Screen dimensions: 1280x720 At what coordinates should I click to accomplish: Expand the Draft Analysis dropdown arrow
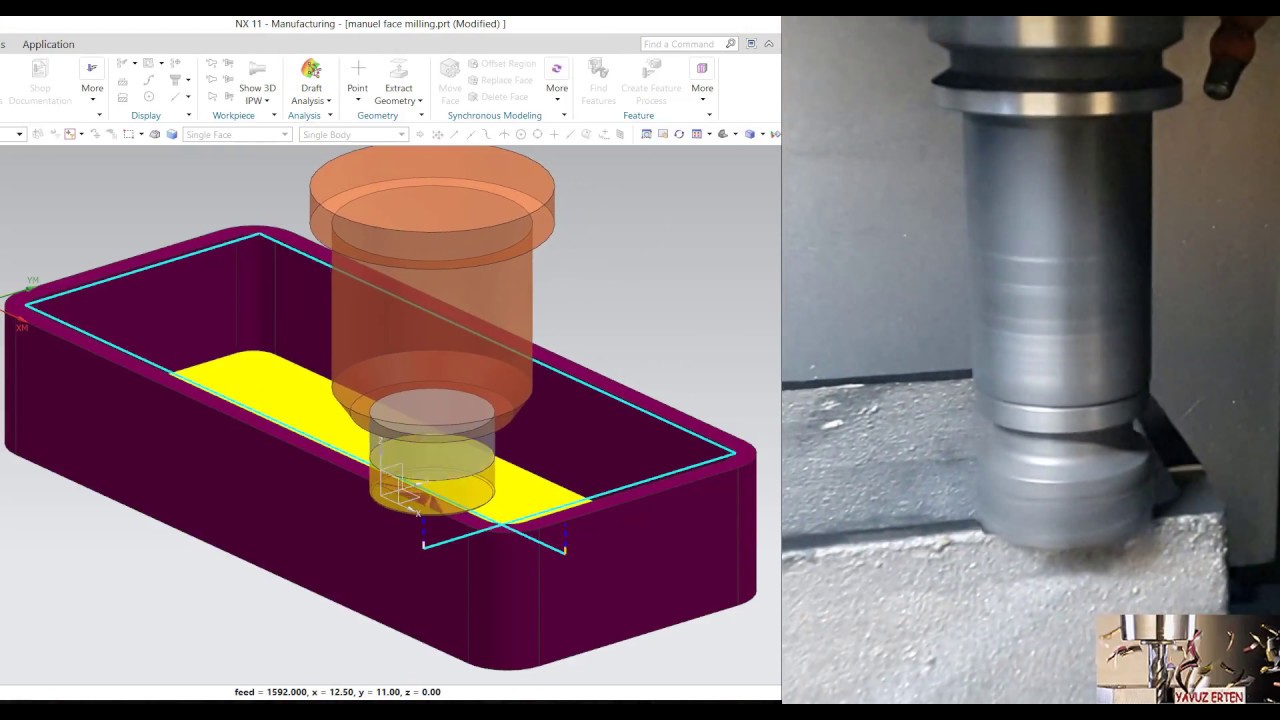tap(329, 101)
